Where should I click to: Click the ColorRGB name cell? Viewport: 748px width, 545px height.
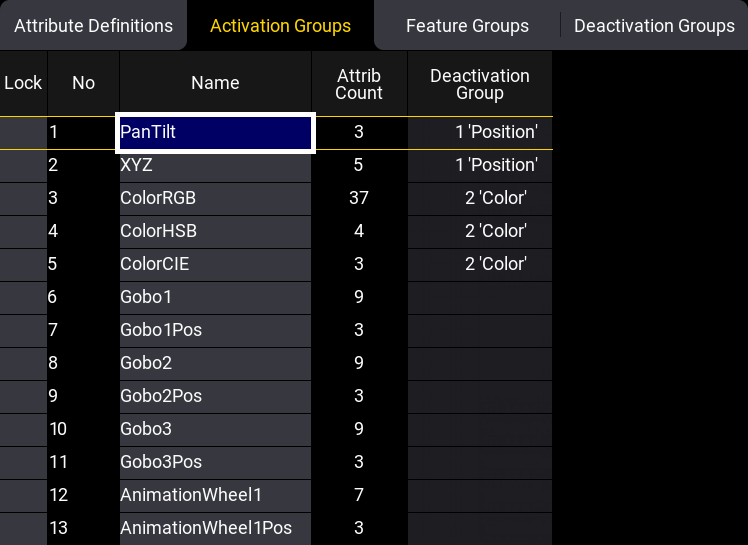215,198
